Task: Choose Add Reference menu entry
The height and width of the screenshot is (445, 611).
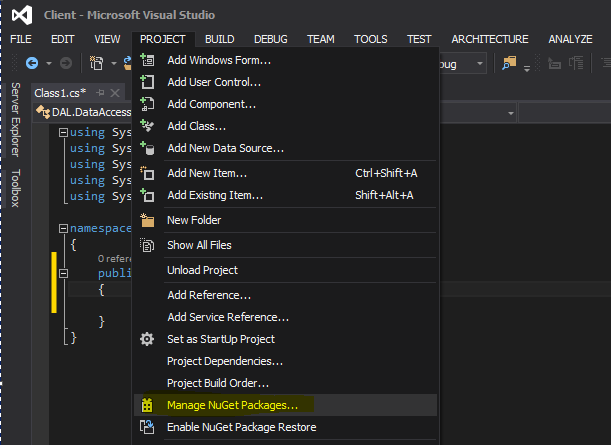Action: click(x=286, y=295)
